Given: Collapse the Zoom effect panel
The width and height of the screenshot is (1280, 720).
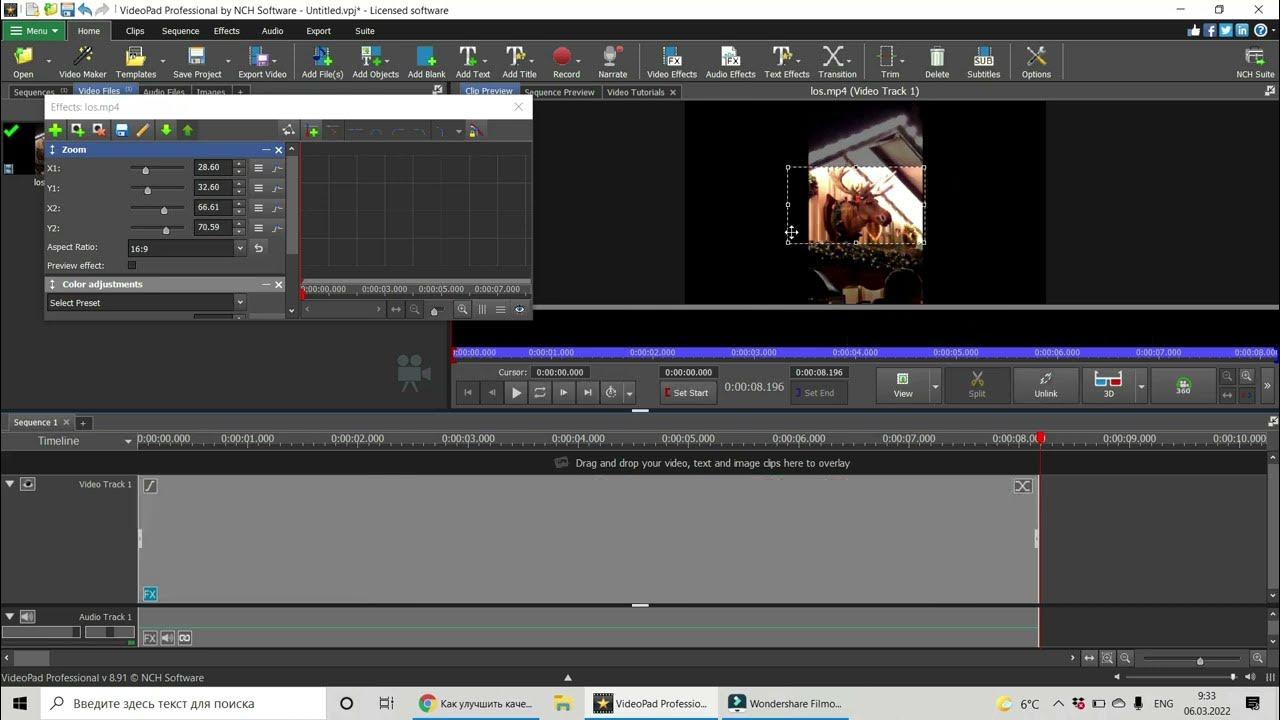Looking at the screenshot, I should pos(266,150).
